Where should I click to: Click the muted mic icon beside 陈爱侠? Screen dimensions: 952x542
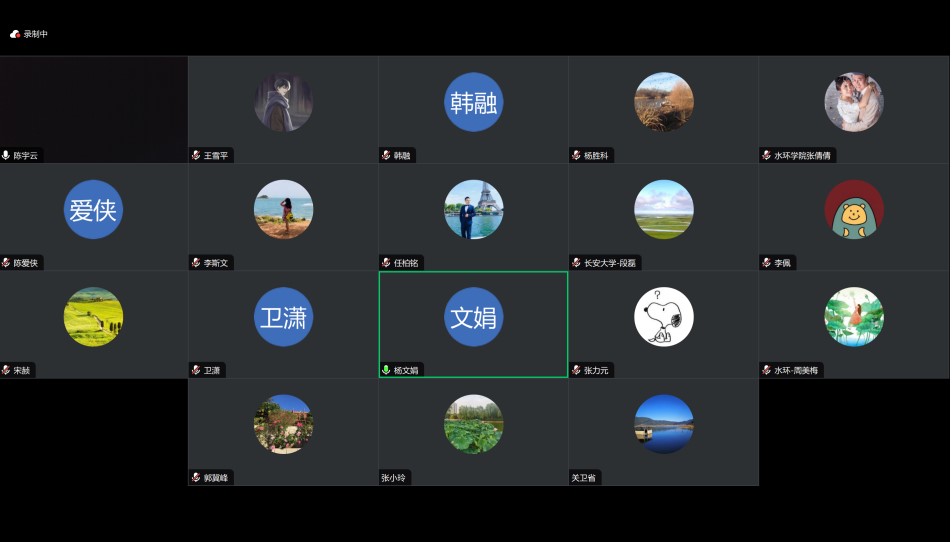[x=6, y=263]
